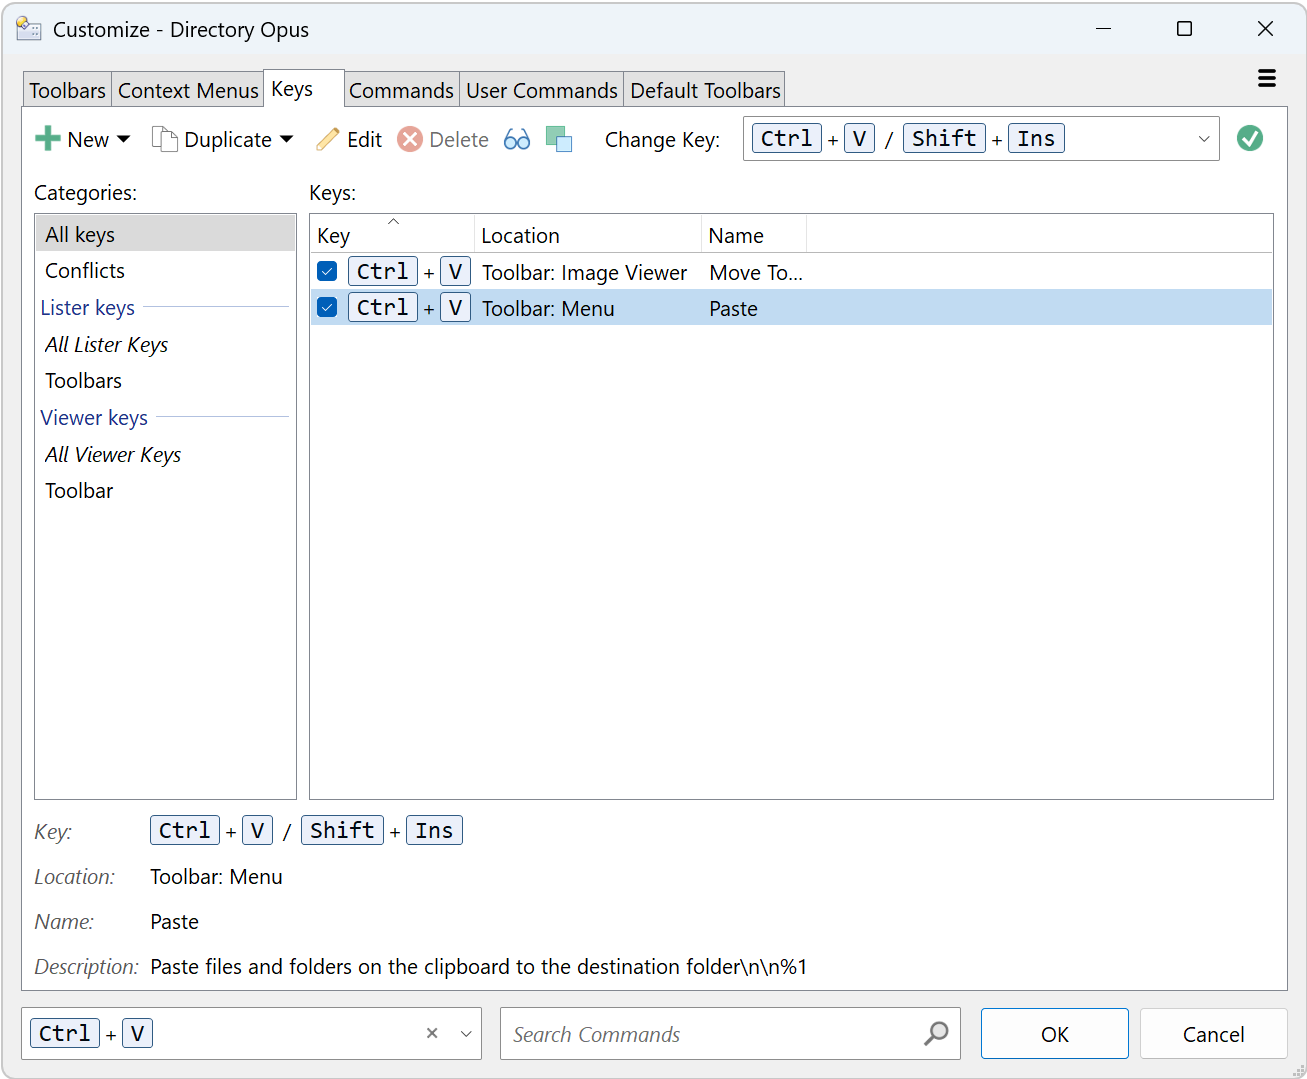Expand the Change Key combo box

(x=1203, y=139)
